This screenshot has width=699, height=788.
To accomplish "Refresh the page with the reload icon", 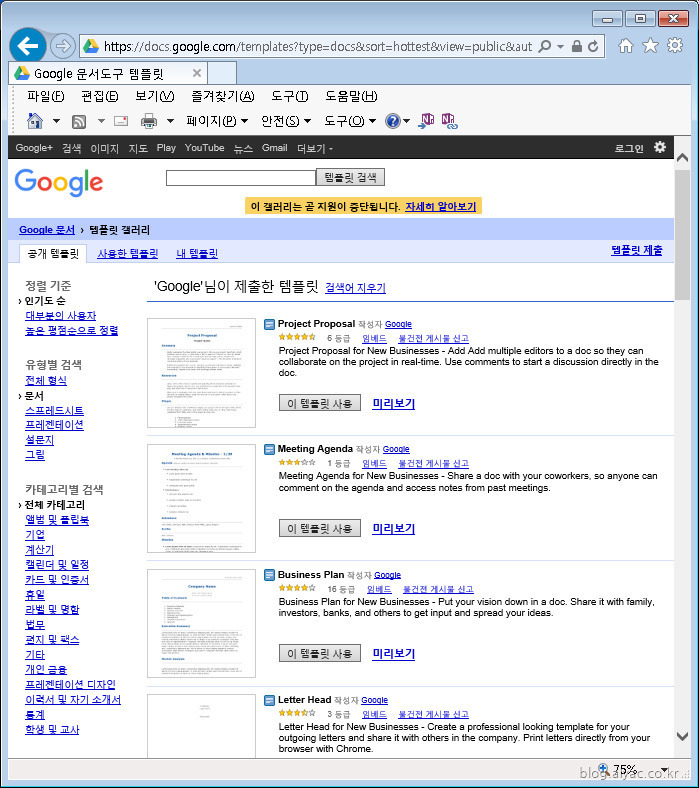I will point(593,47).
